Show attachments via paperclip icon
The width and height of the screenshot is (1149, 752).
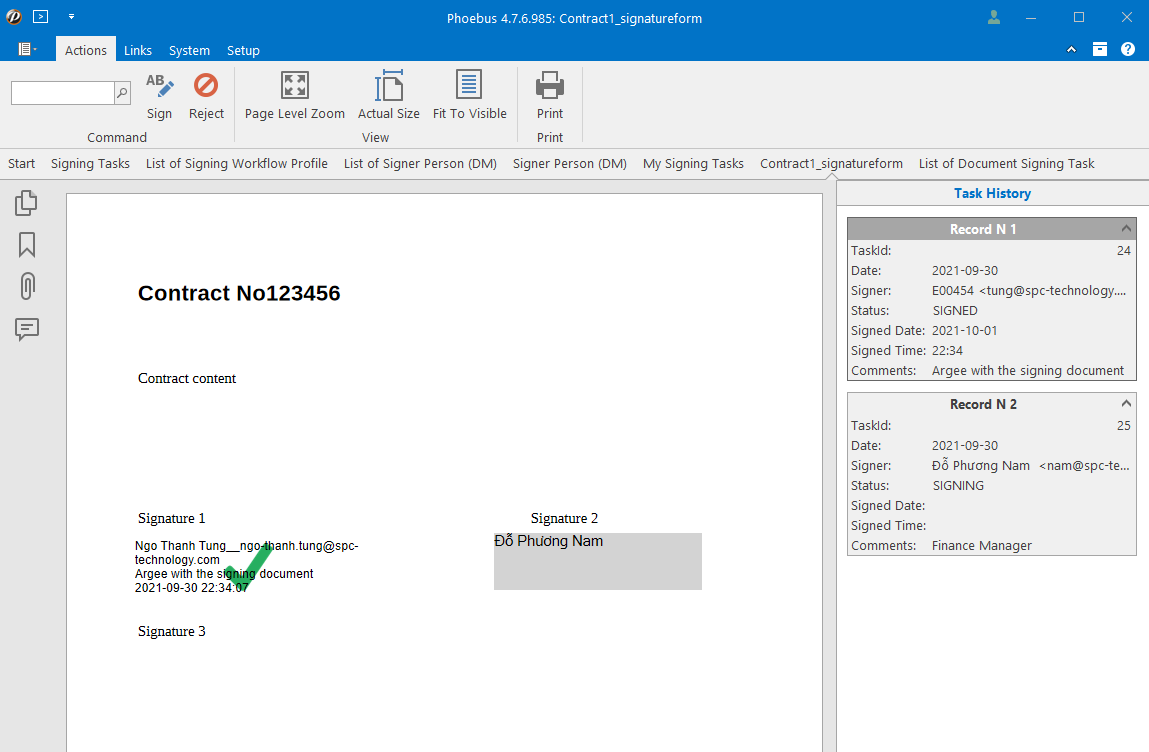coord(27,287)
